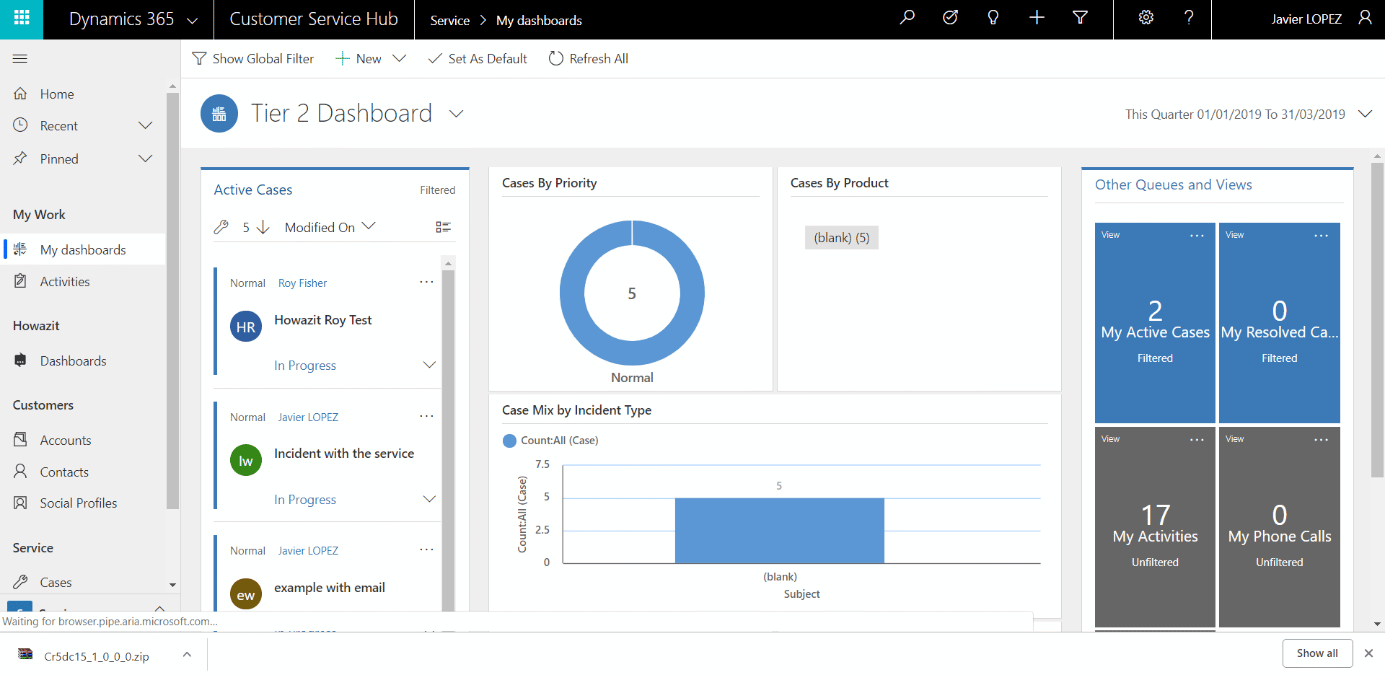Click Refresh All
The image size is (1385, 675).
tap(588, 59)
